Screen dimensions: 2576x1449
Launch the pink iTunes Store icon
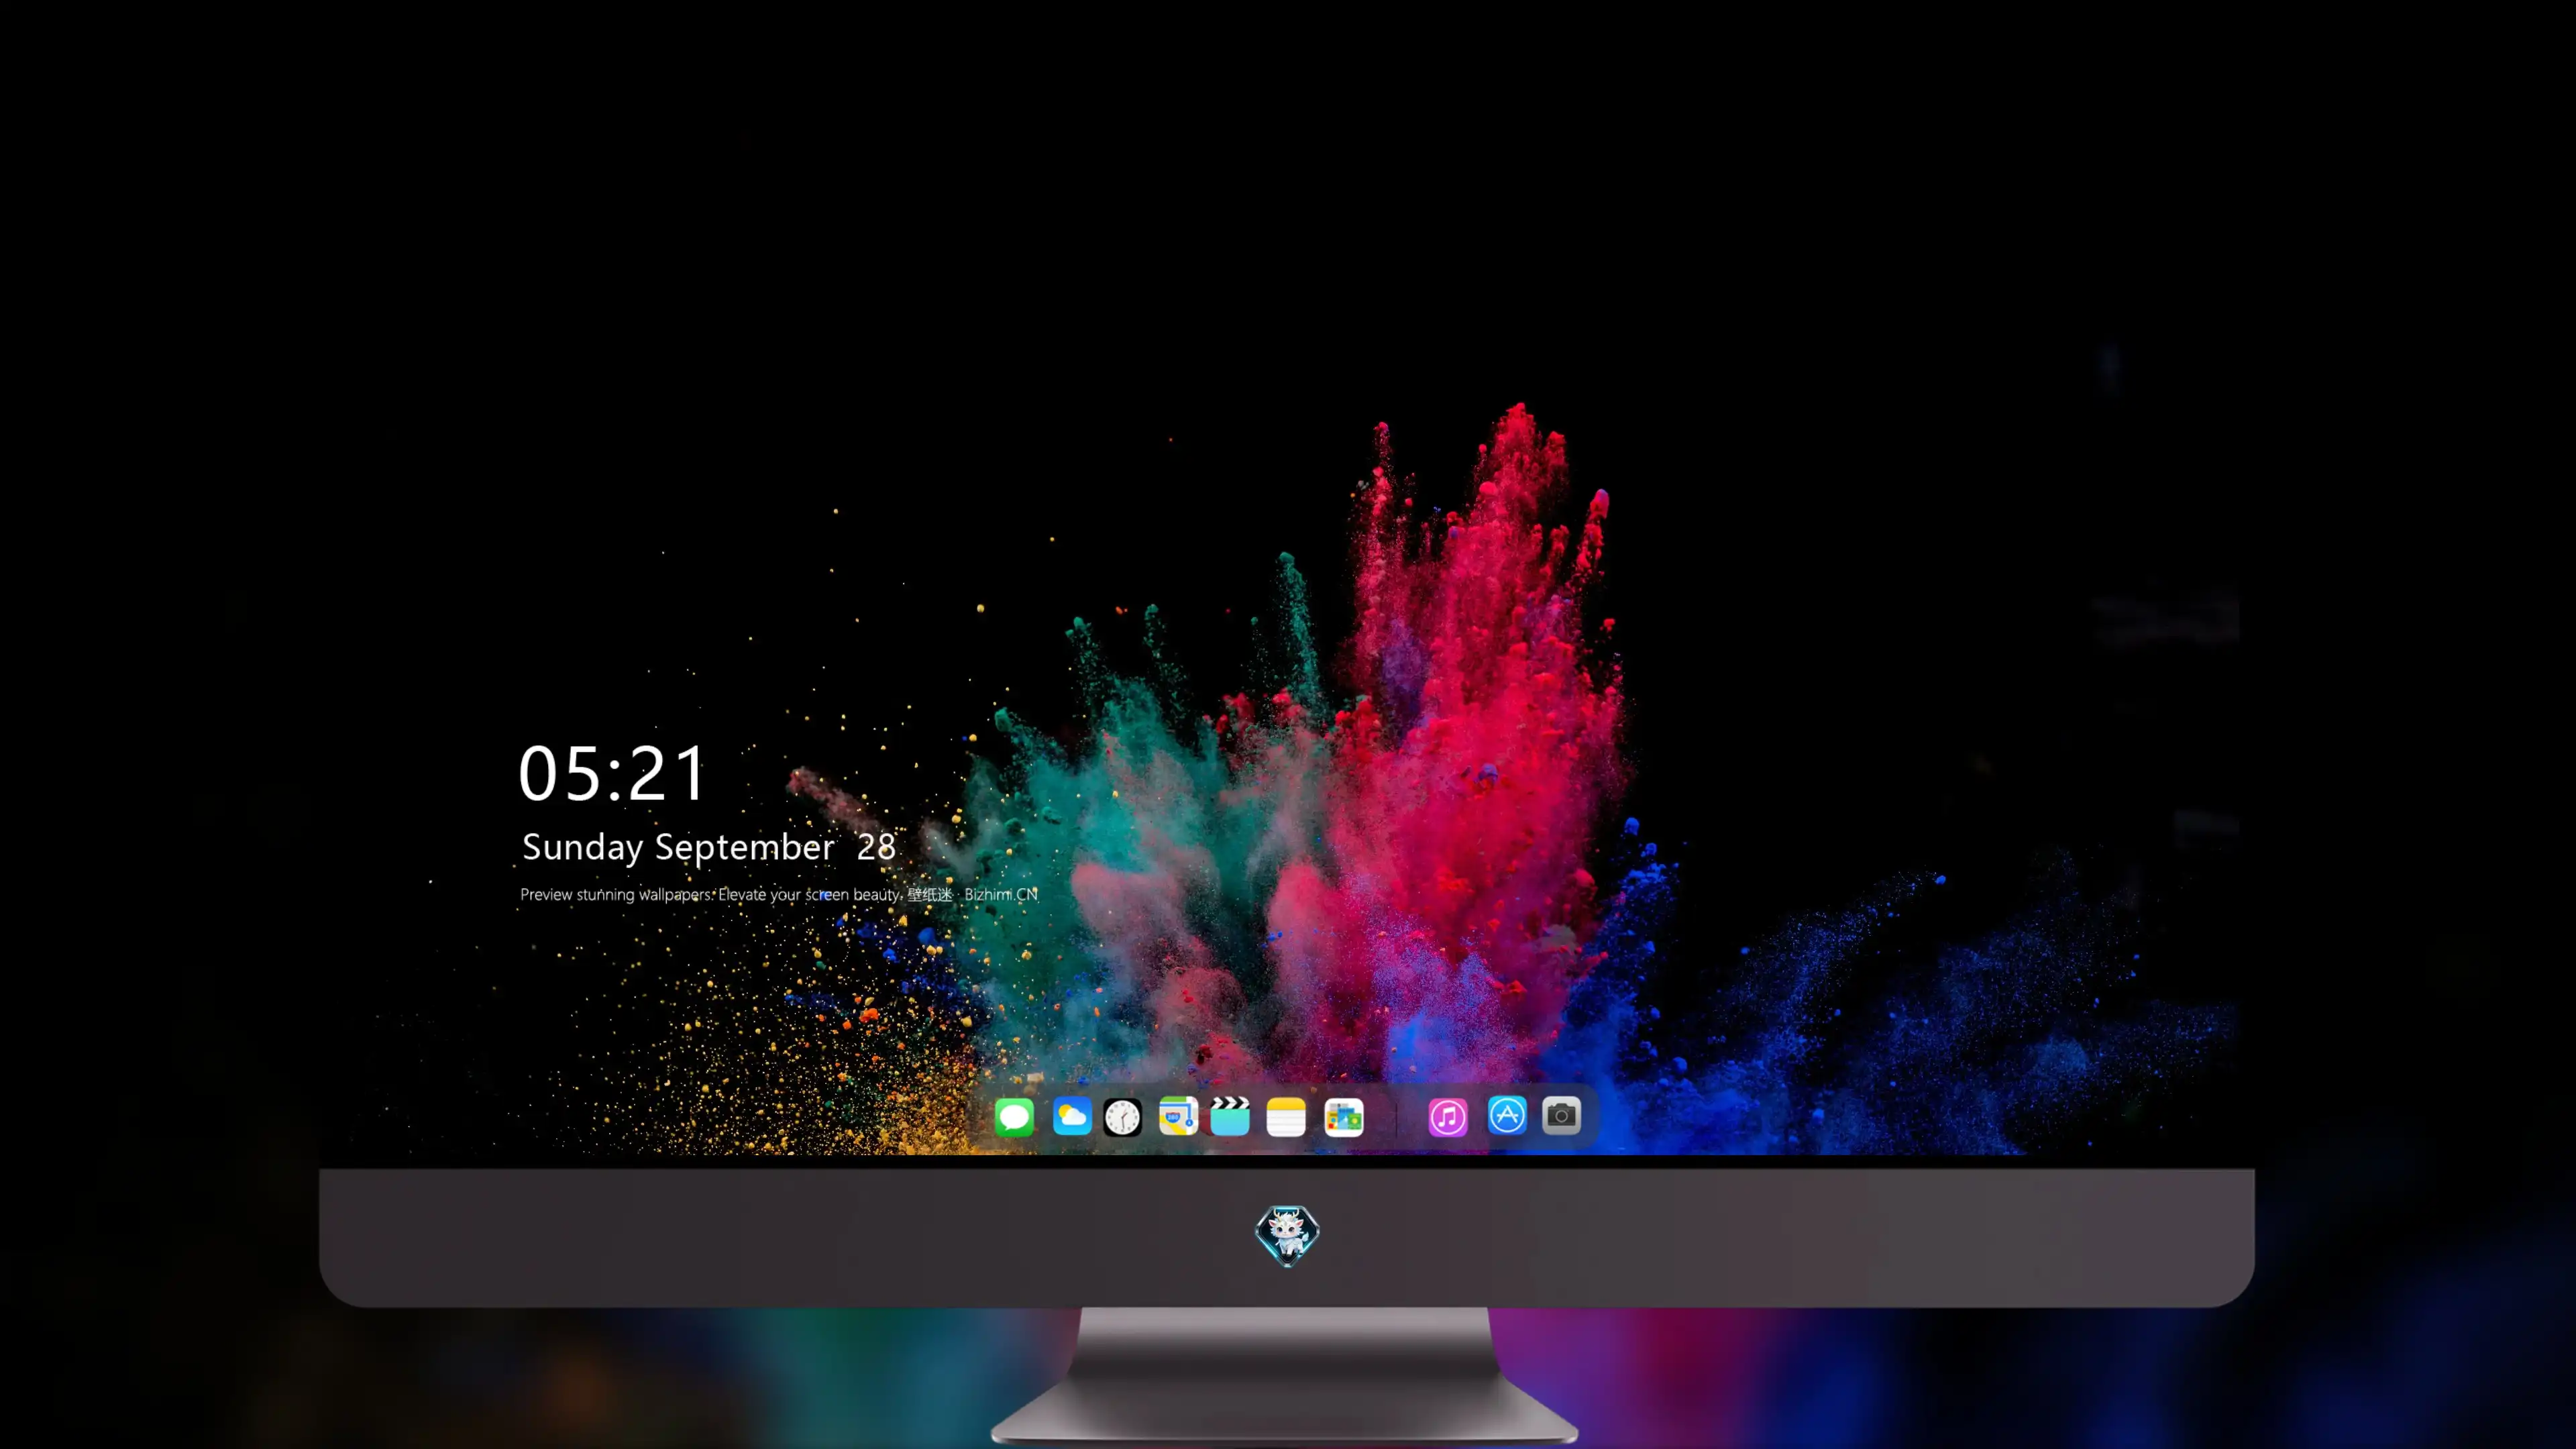1447,1117
